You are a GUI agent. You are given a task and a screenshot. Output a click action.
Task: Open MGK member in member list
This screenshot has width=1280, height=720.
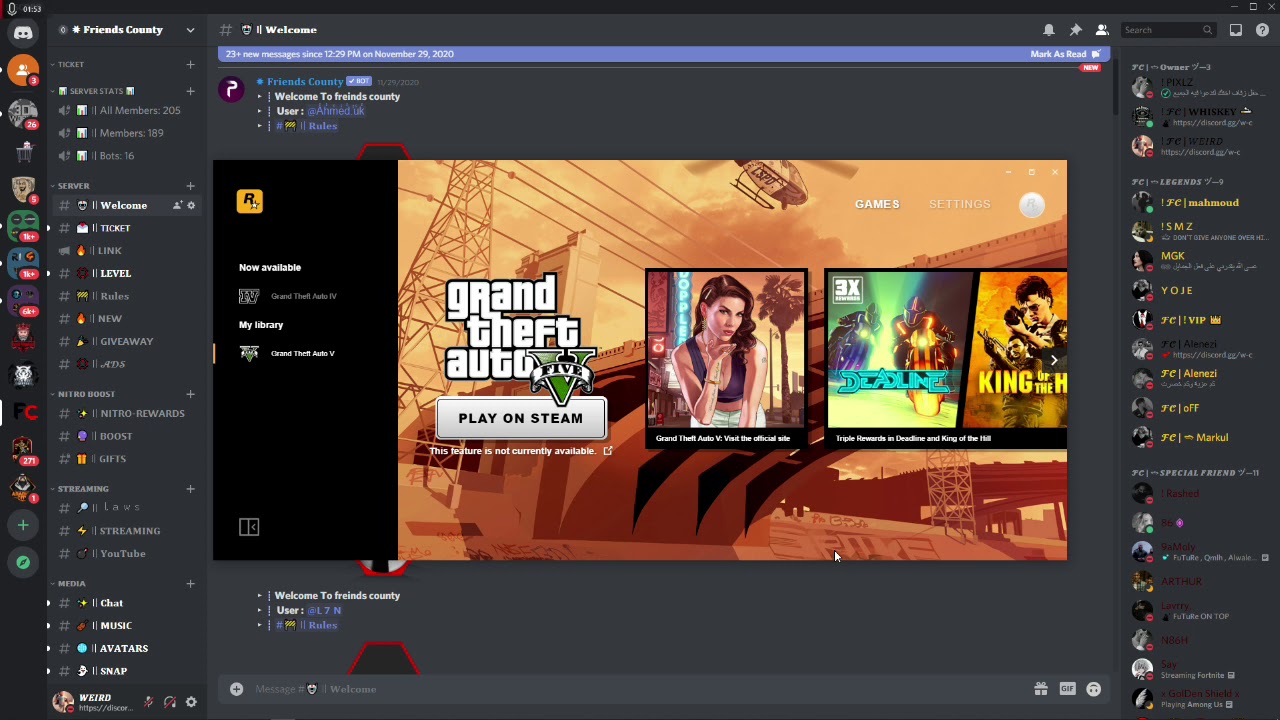(x=1198, y=261)
